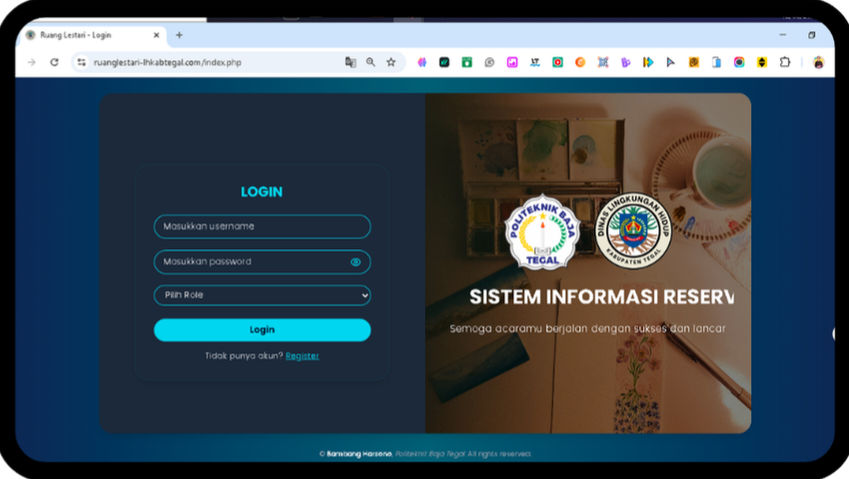Open the orange-blue play arrow extension icon
Screen dimensions: 849x479
pos(648,62)
